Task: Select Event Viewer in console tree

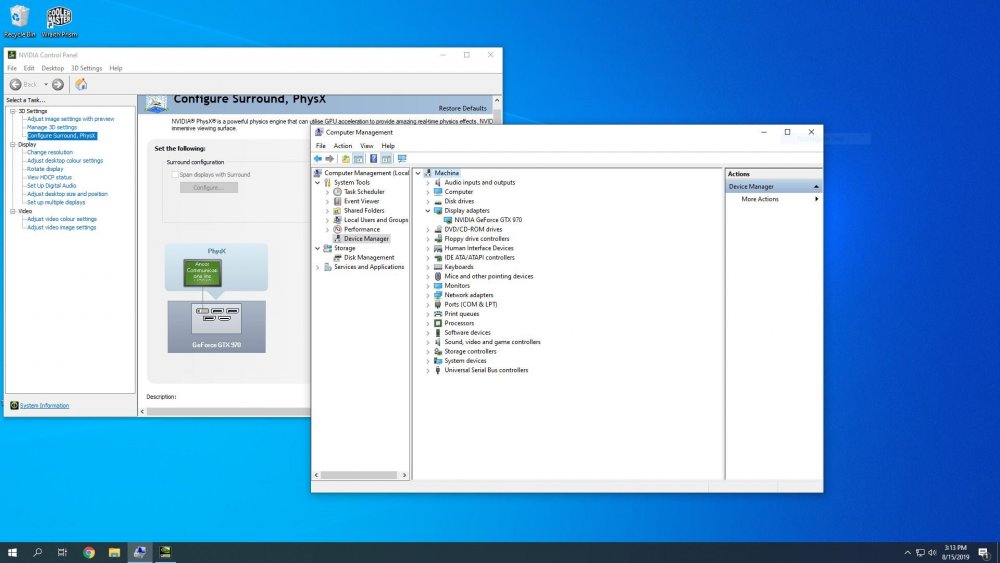Action: [361, 201]
